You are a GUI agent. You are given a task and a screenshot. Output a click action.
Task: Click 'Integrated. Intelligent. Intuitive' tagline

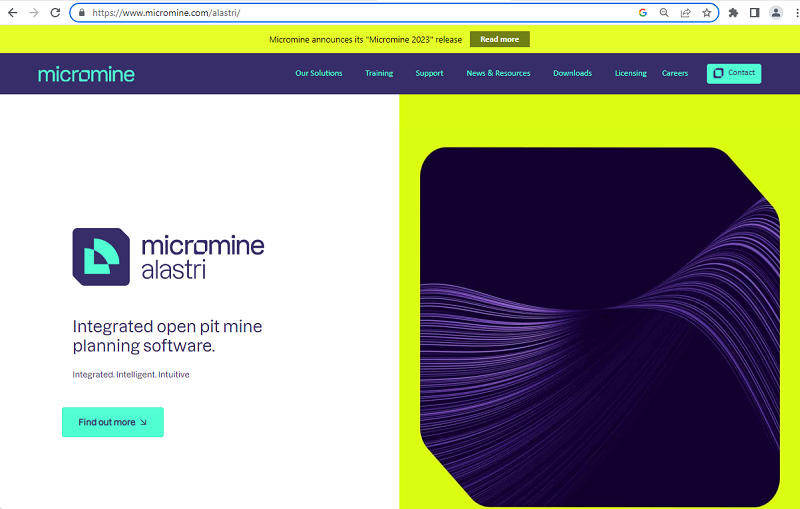(x=131, y=374)
